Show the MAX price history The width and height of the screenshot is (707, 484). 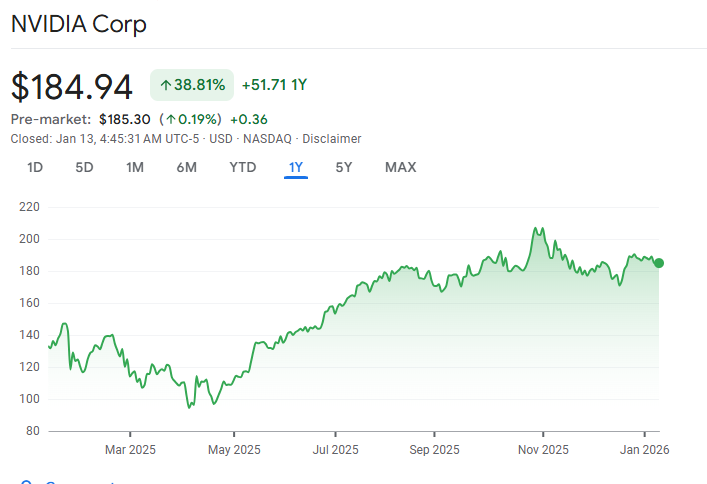coord(400,167)
